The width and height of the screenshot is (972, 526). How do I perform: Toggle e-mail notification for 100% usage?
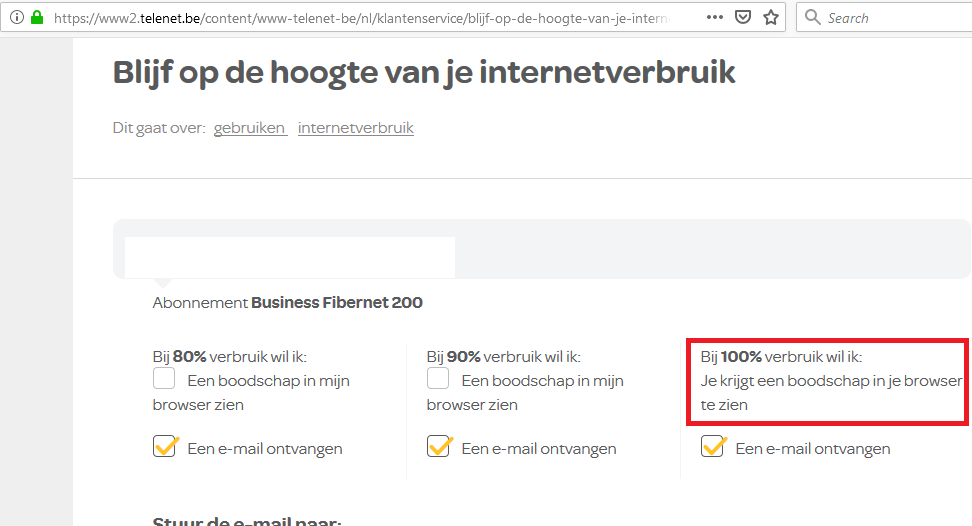click(713, 446)
